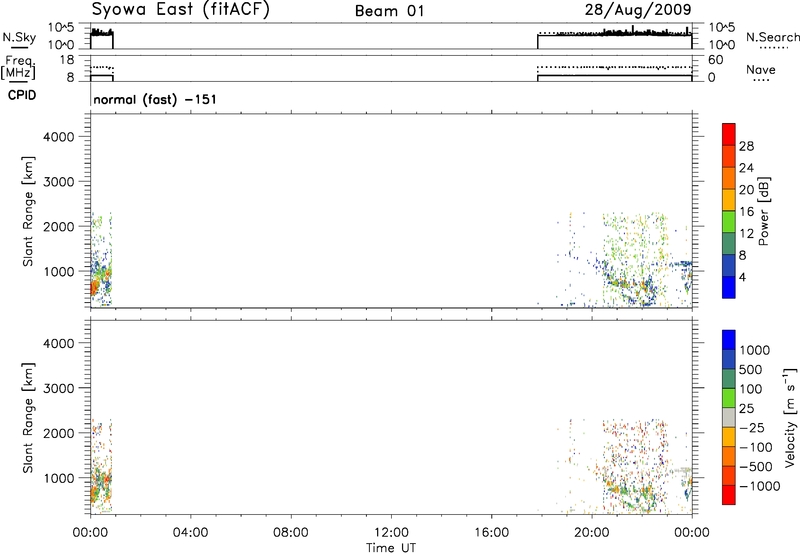
Task: Click the 'Velocity [m s-1]' colorbar label
Action: click(790, 417)
